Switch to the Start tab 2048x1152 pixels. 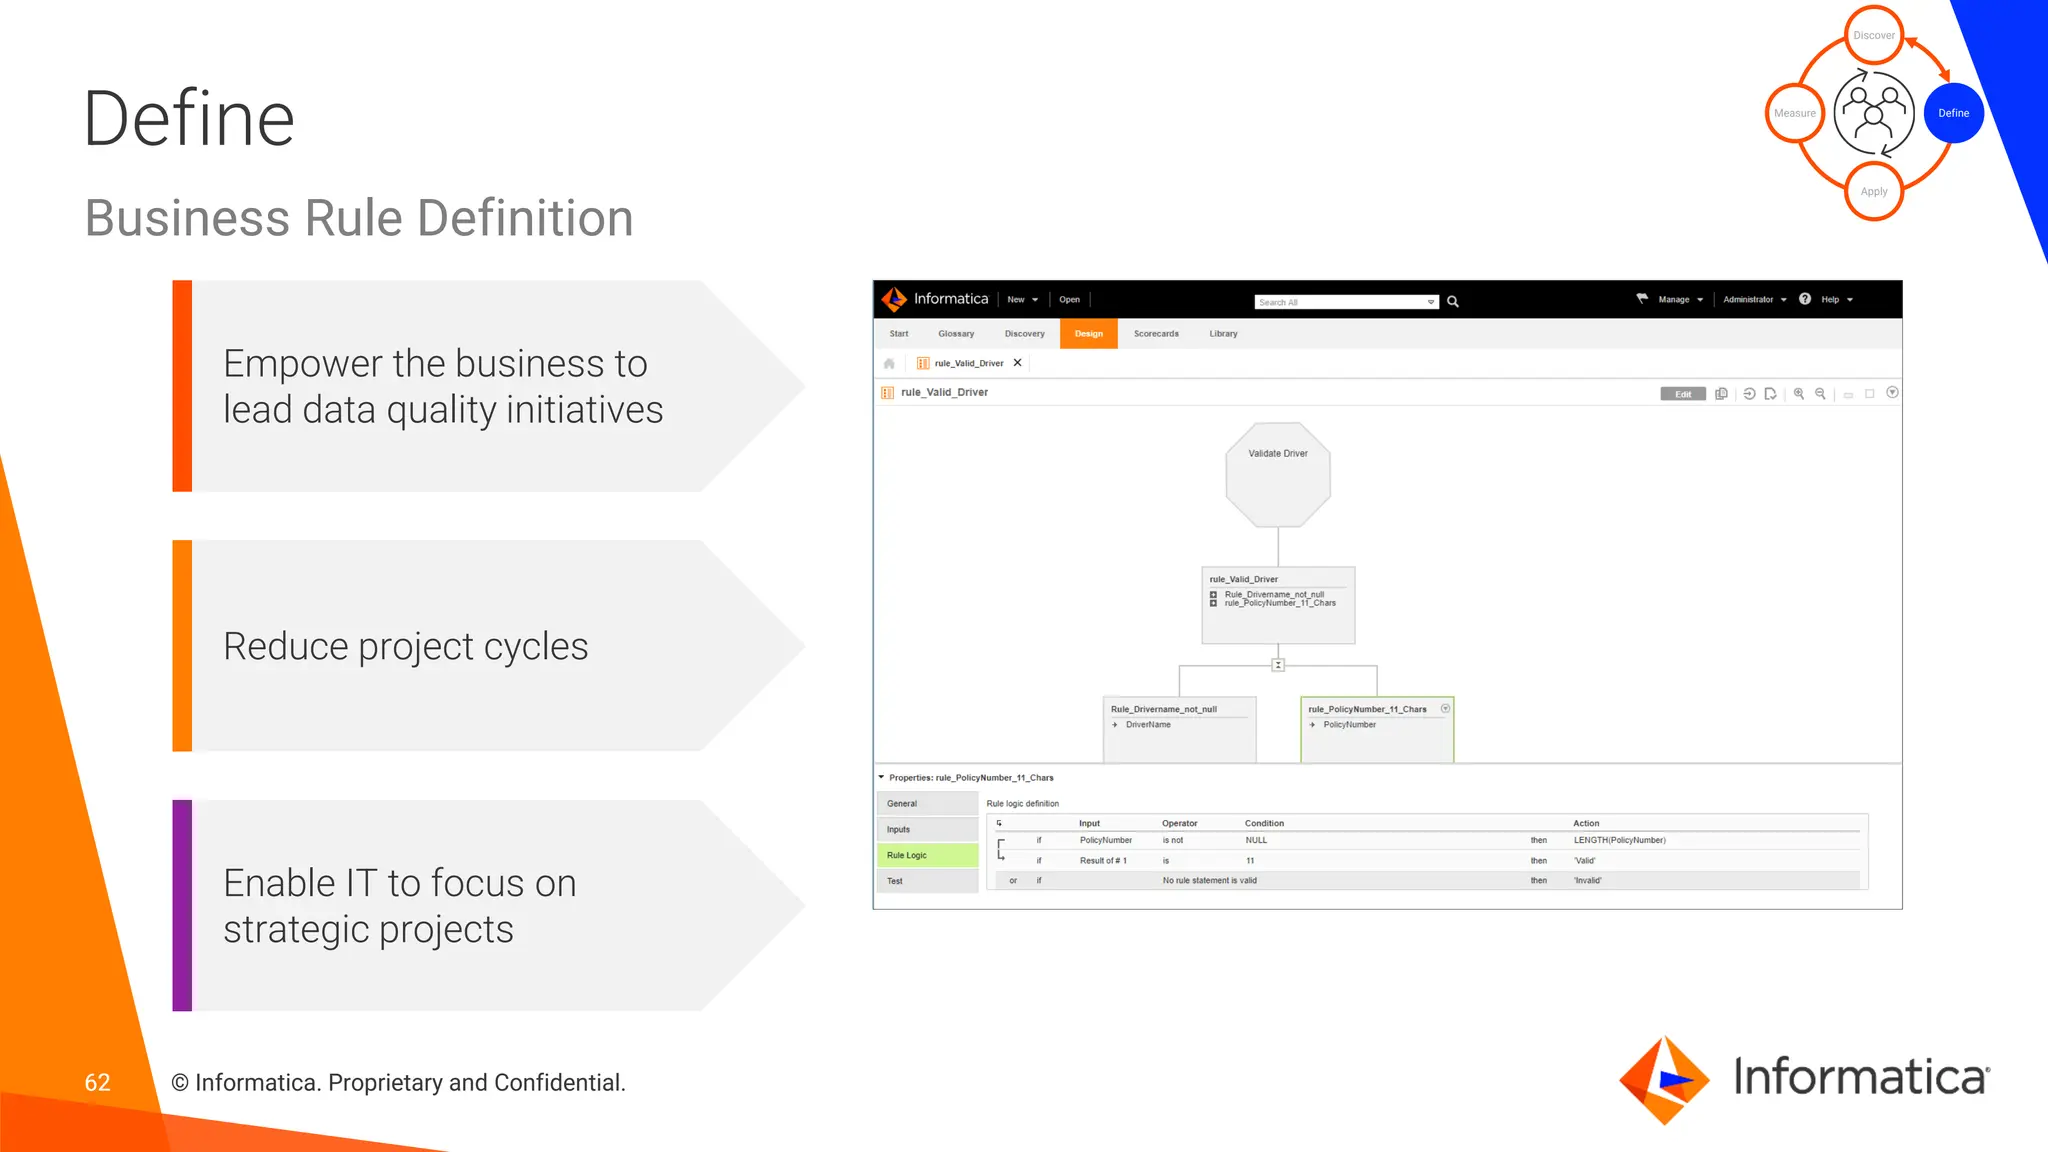click(x=899, y=334)
